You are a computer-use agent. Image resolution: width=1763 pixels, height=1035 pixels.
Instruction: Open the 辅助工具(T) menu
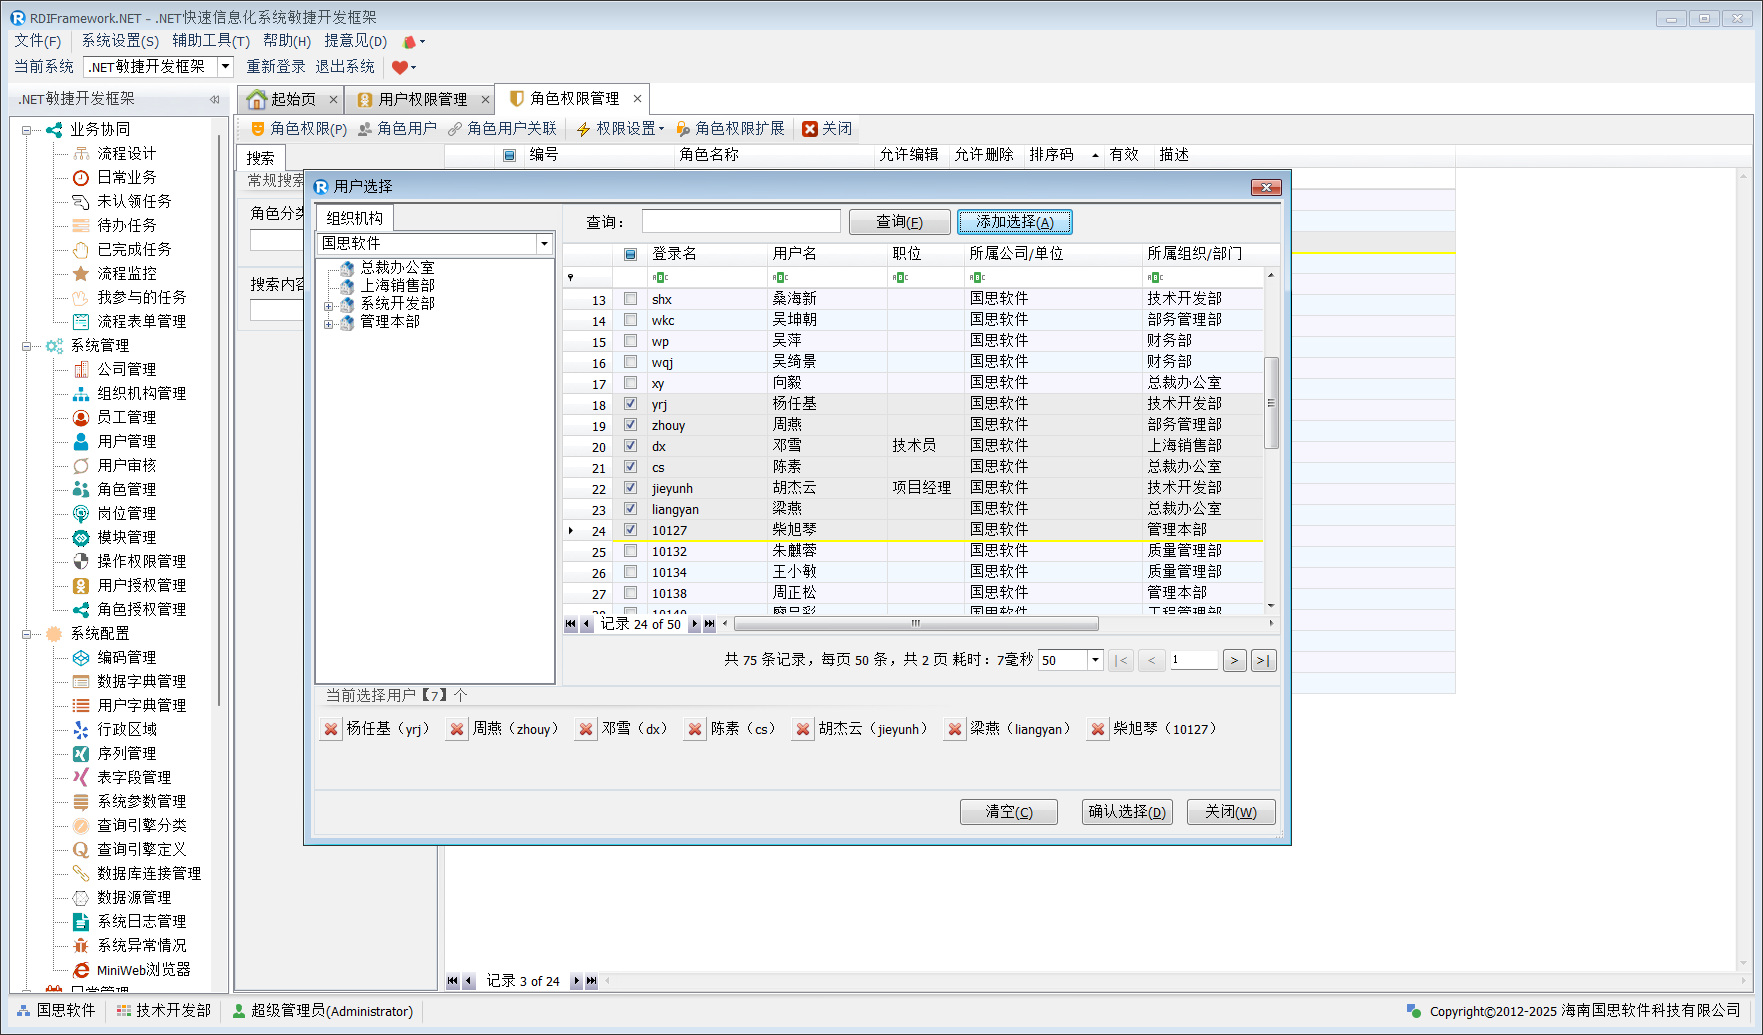click(x=210, y=41)
